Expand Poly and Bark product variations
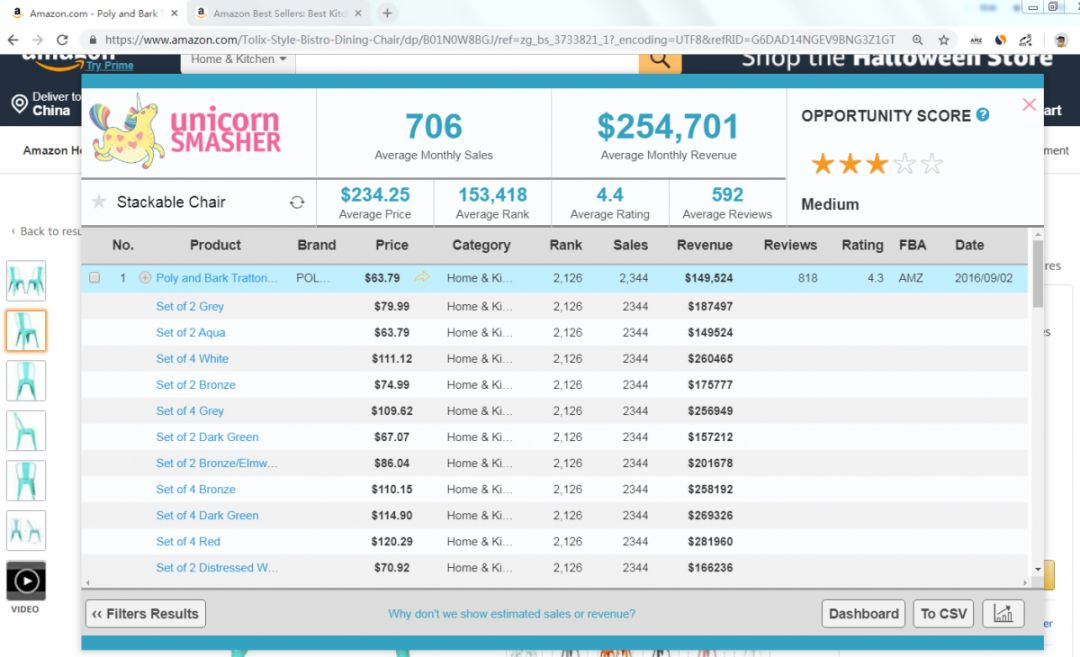1080x657 pixels. [x=145, y=278]
